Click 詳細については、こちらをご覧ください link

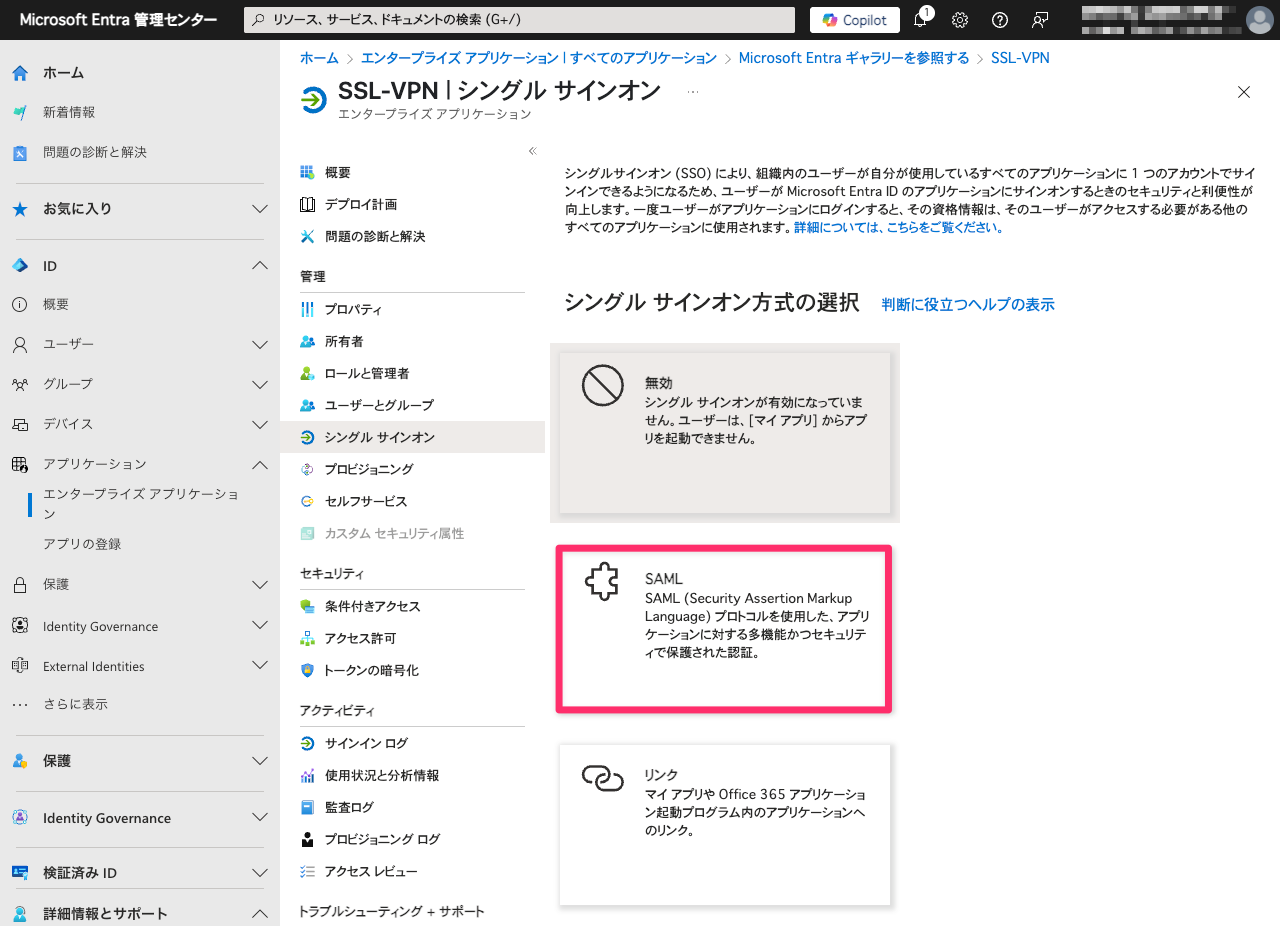point(898,228)
